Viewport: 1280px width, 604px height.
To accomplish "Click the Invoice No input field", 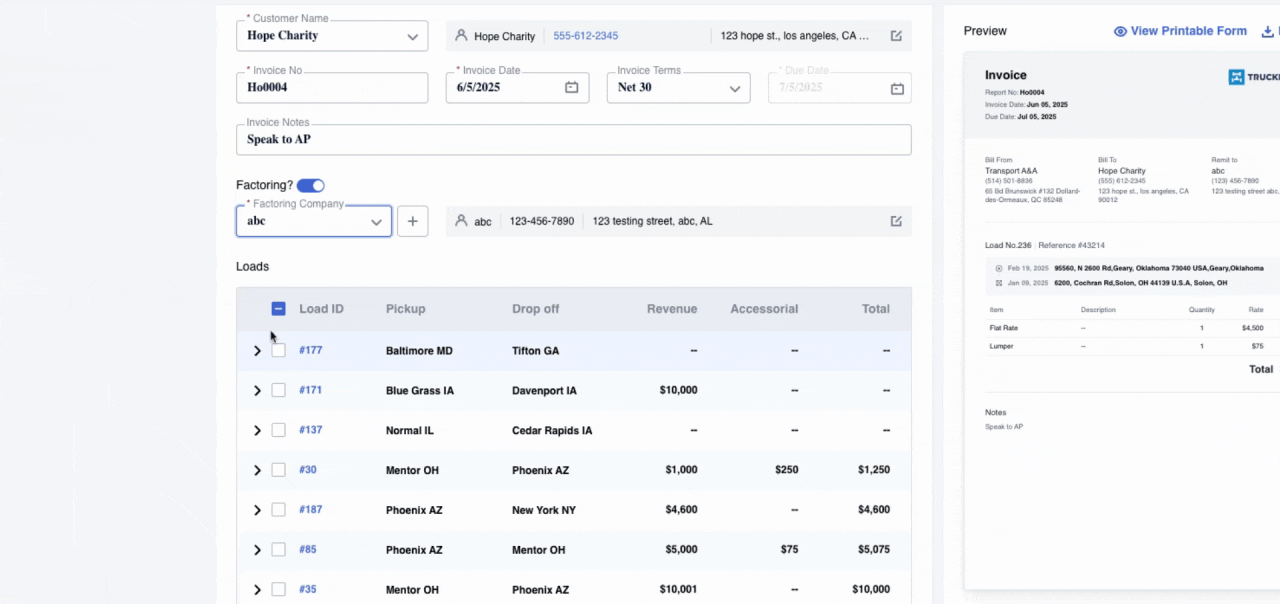I will [331, 88].
